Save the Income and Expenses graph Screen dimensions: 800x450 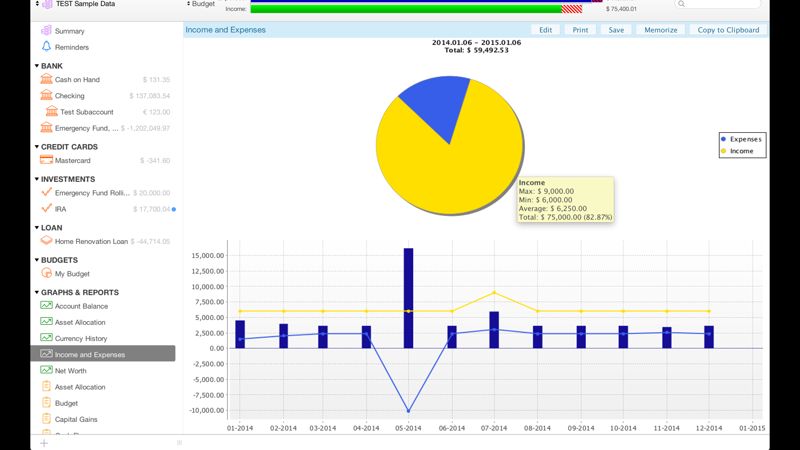tap(616, 30)
